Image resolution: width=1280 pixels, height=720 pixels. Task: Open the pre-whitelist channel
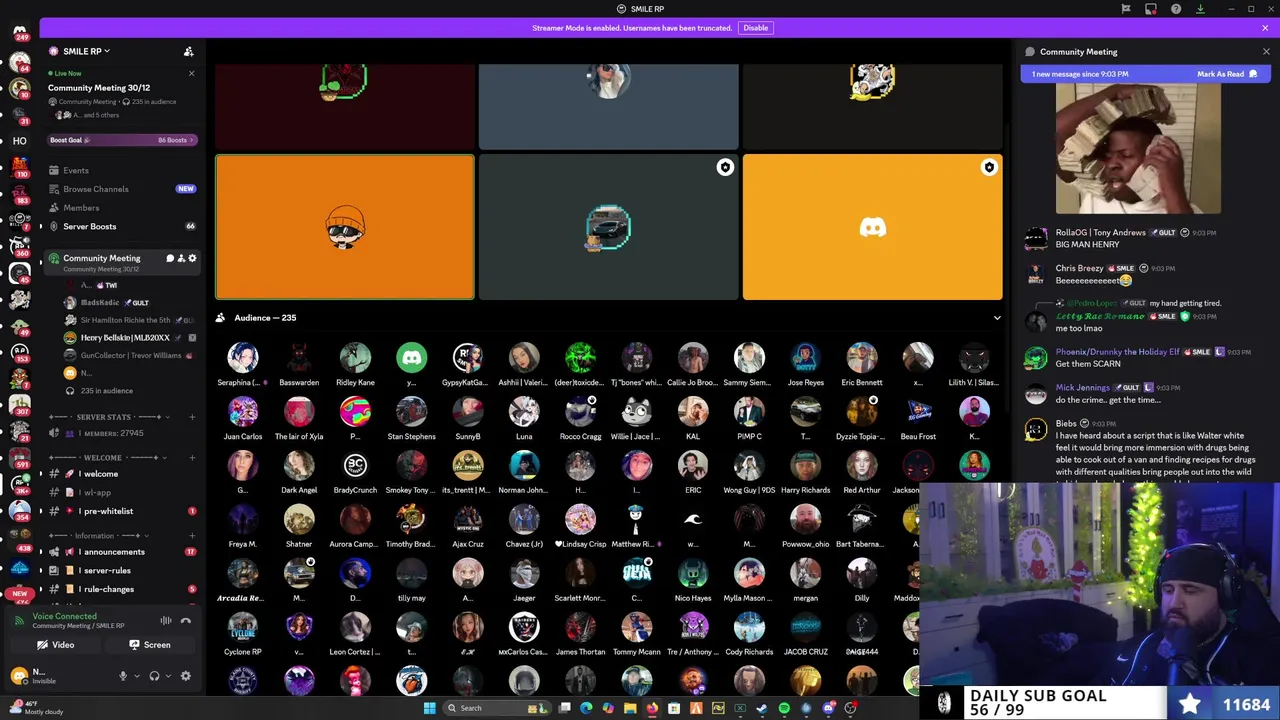point(122,511)
